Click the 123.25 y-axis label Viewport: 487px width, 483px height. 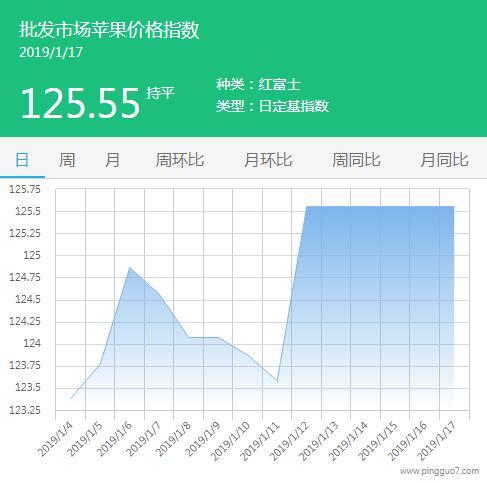(25, 410)
